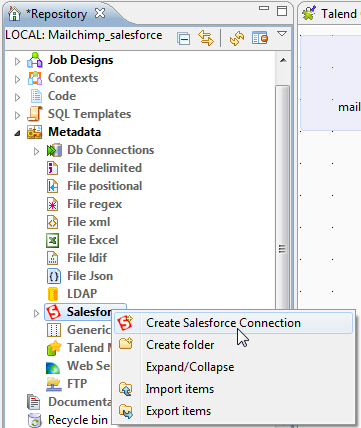Select the File Excel metadata icon

point(53,240)
